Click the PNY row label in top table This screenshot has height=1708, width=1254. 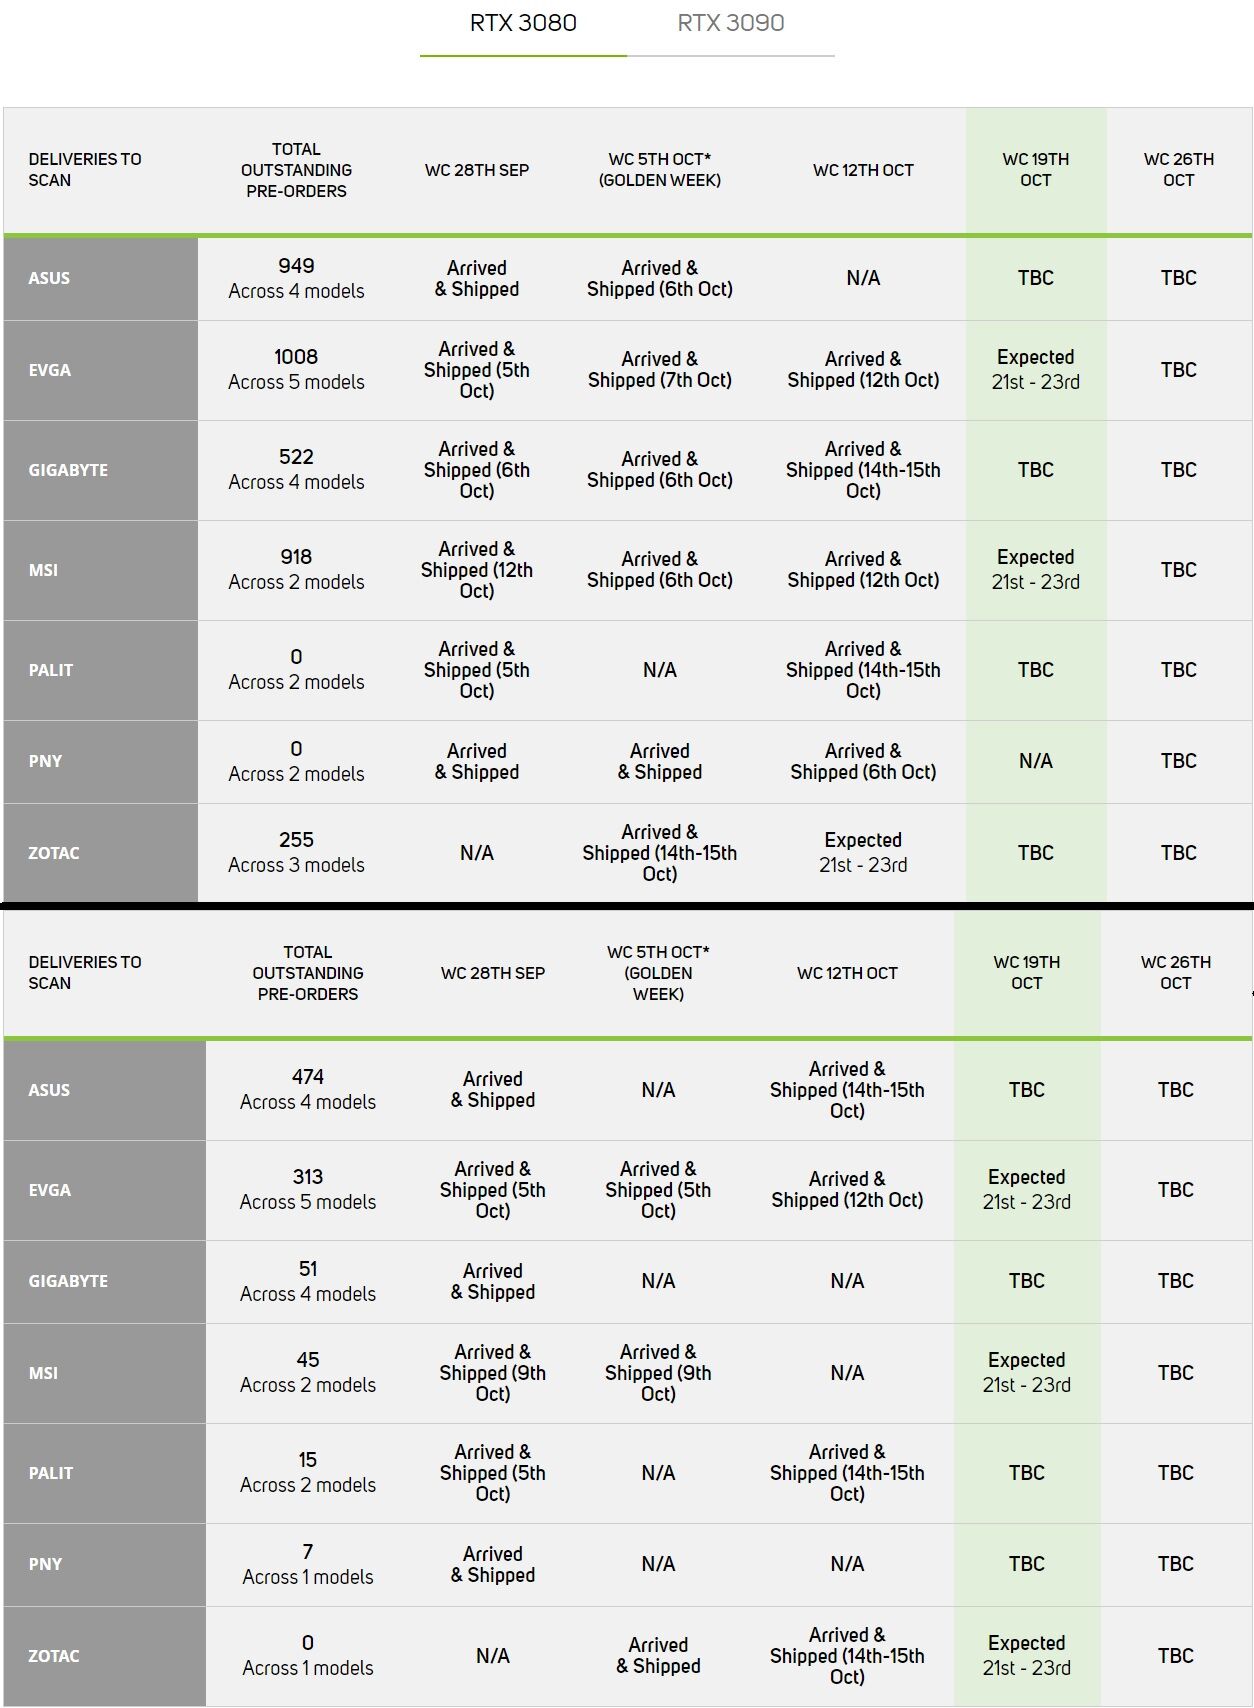click(x=101, y=761)
